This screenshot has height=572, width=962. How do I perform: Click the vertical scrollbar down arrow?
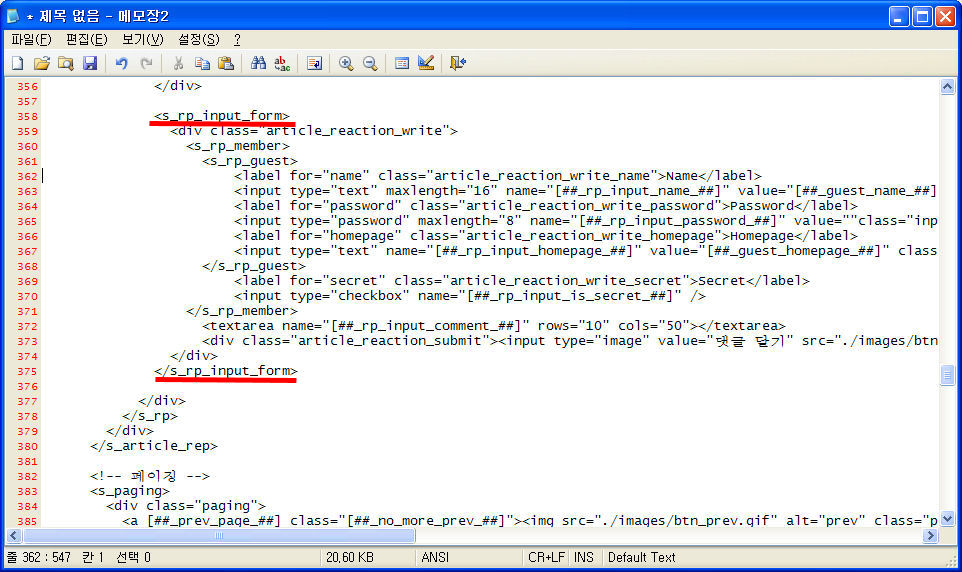click(947, 519)
